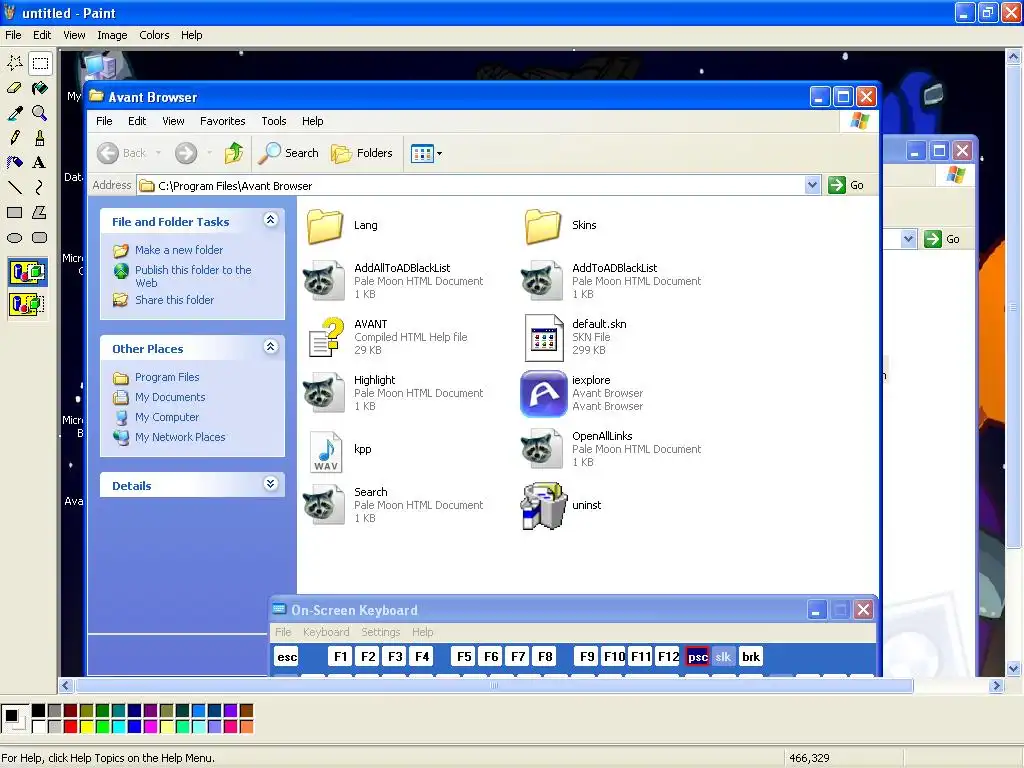Image resolution: width=1024 pixels, height=768 pixels.
Task: Toggle the psc key on On-Screen Keyboard
Action: click(x=697, y=657)
